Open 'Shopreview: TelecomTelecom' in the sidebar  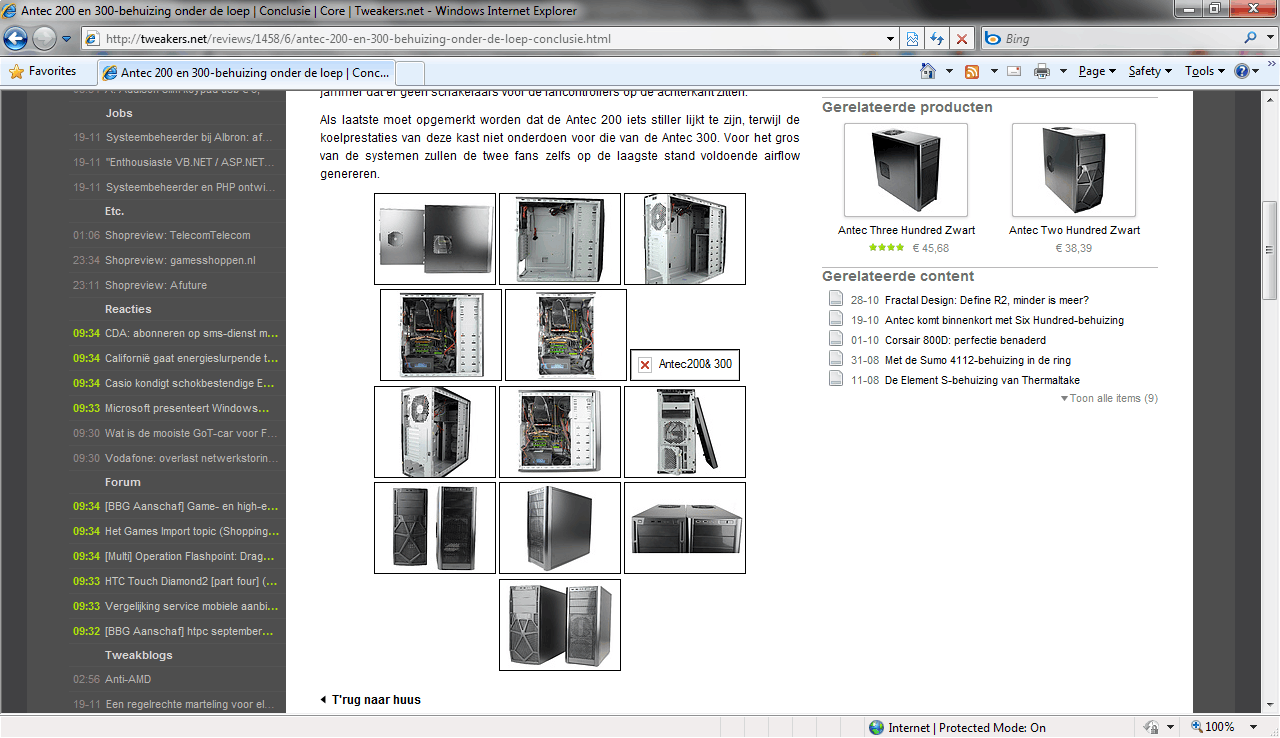[178, 235]
